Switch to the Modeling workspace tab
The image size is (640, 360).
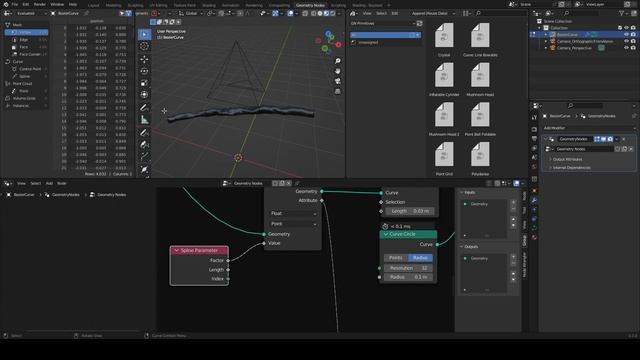point(113,5)
